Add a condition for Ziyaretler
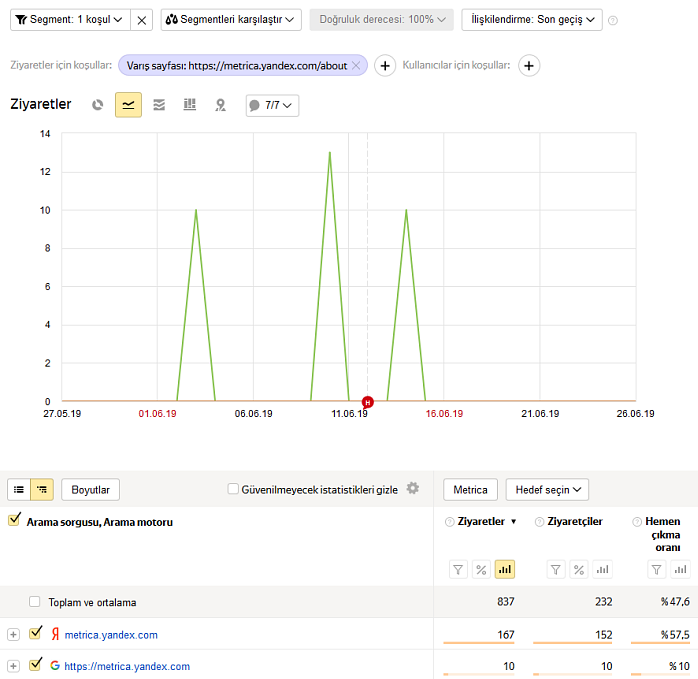Image resolution: width=698 pixels, height=679 pixels. [385, 66]
